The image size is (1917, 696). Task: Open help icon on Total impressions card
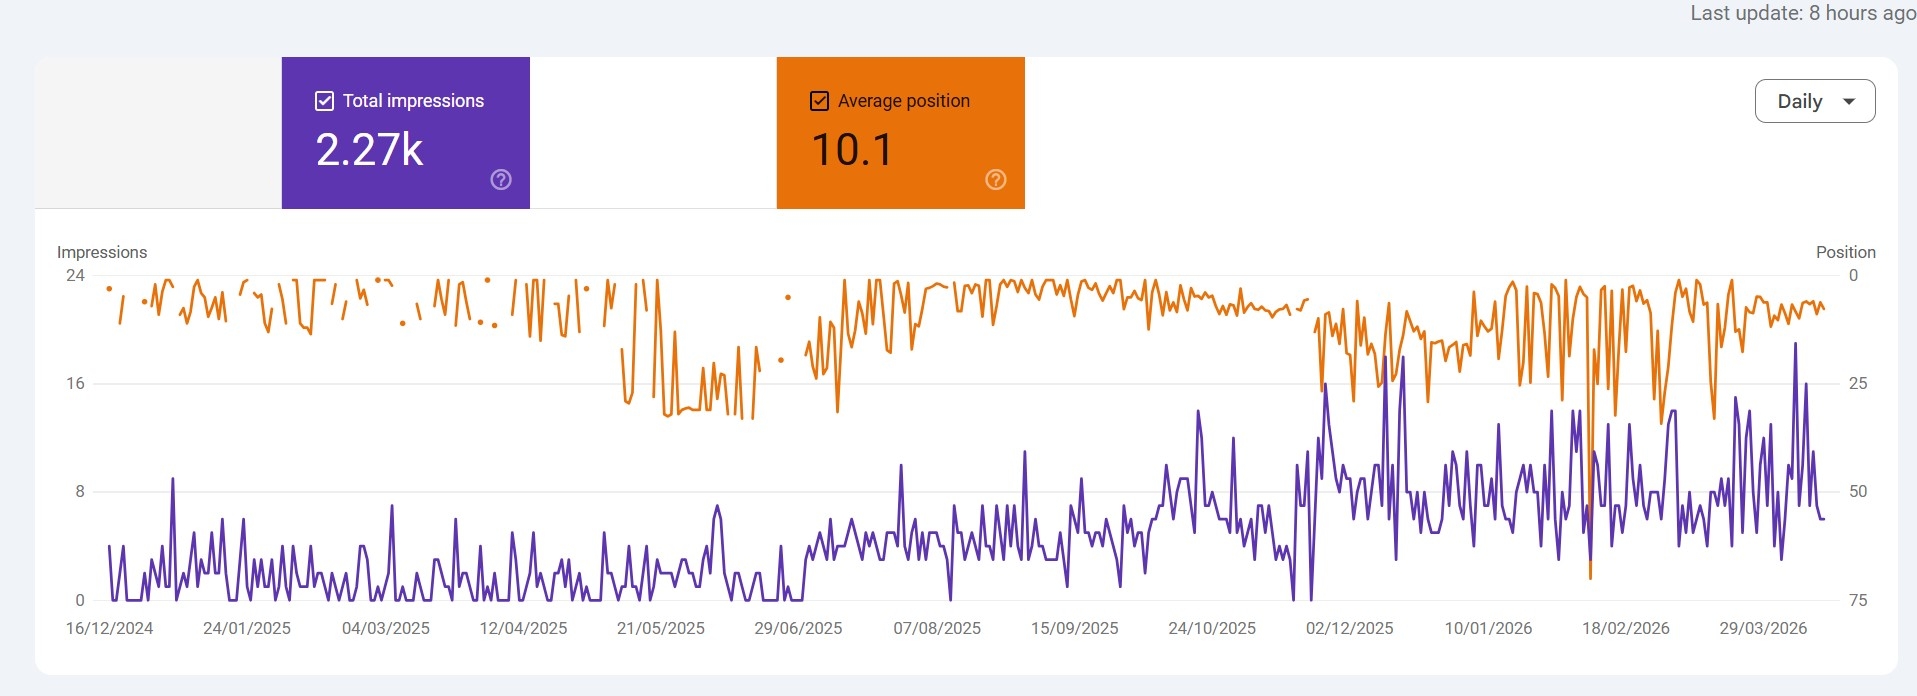[501, 180]
